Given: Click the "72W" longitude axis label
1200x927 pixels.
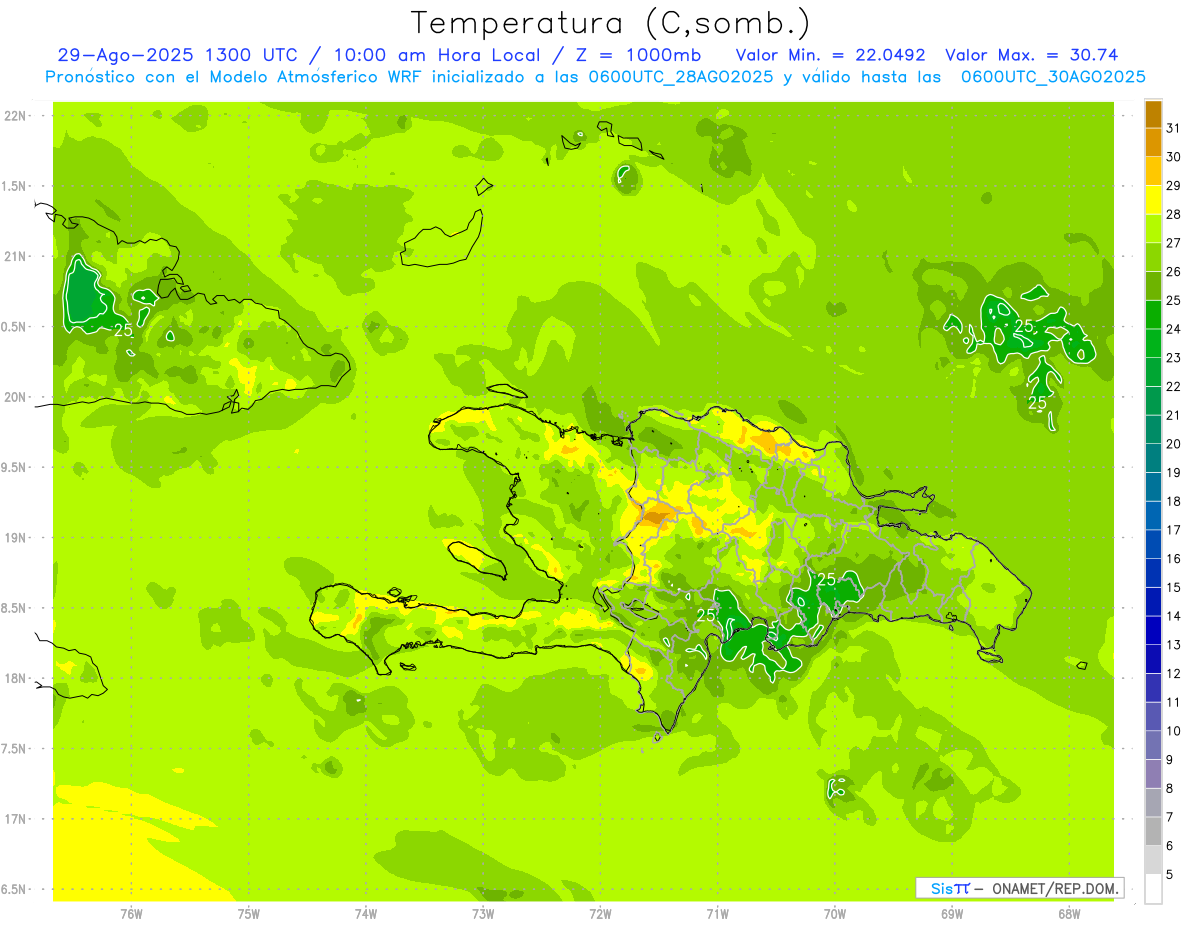Looking at the screenshot, I should [600, 913].
